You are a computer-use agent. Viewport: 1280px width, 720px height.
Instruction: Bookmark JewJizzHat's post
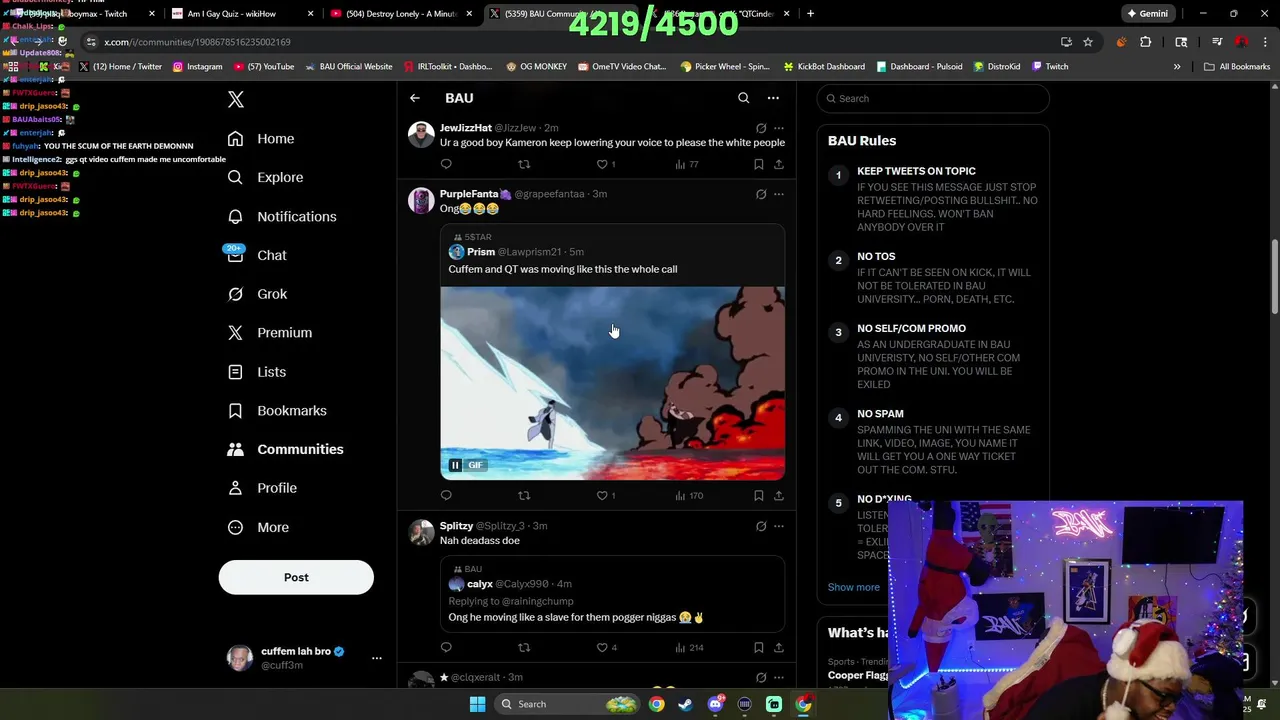(x=759, y=164)
